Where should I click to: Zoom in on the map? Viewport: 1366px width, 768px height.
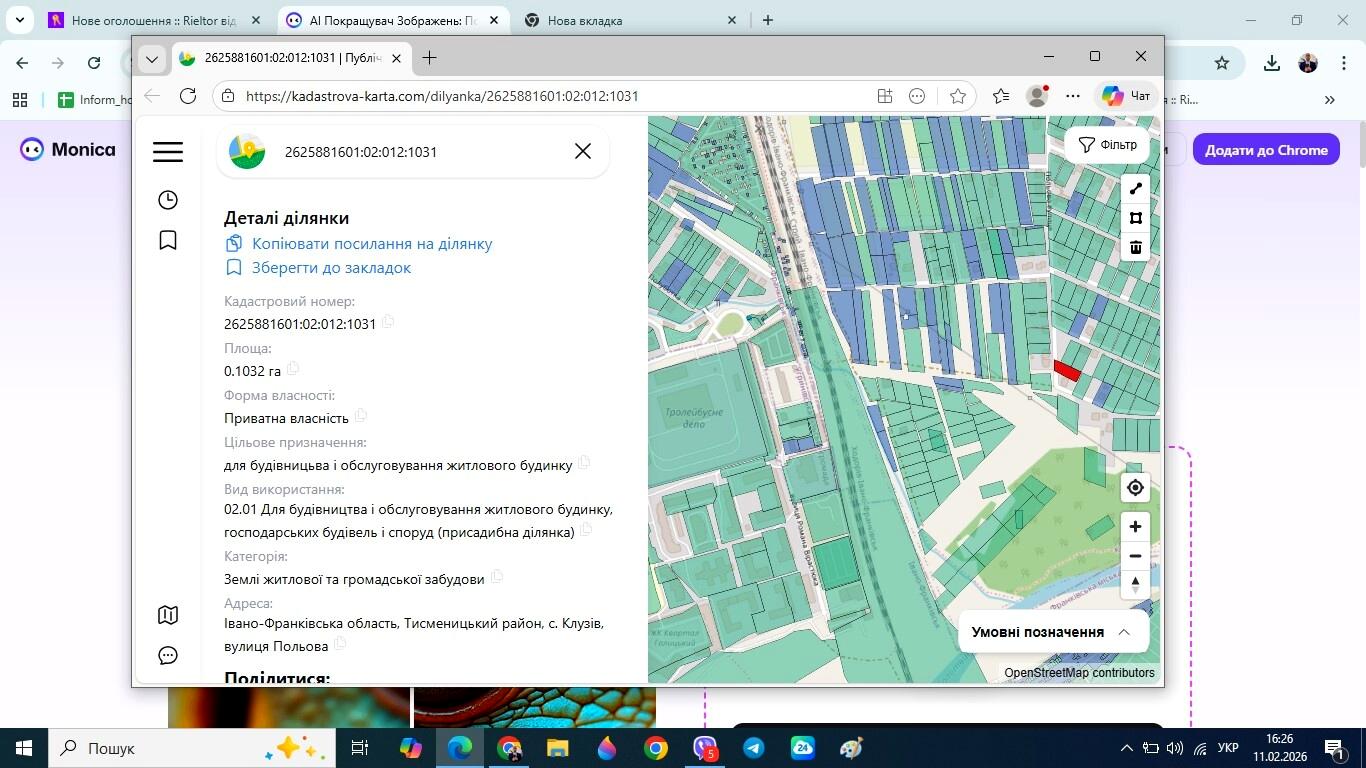[x=1135, y=527]
